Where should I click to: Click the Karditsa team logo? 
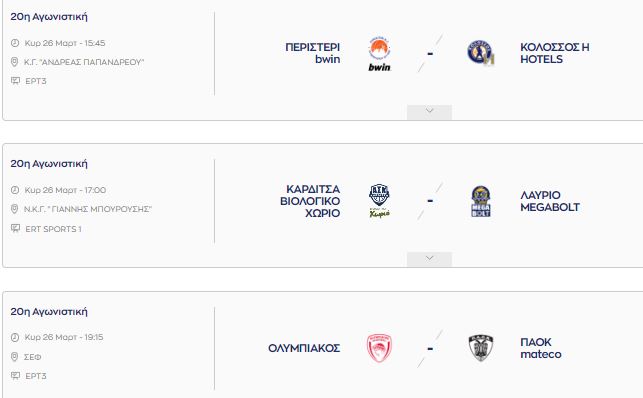click(379, 201)
